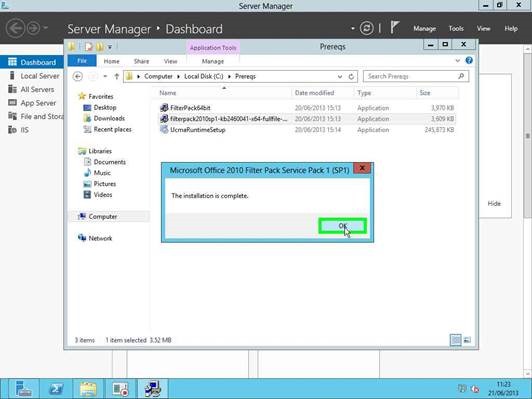
Task: Launch PowerShell from the taskbar
Action: coord(56,389)
